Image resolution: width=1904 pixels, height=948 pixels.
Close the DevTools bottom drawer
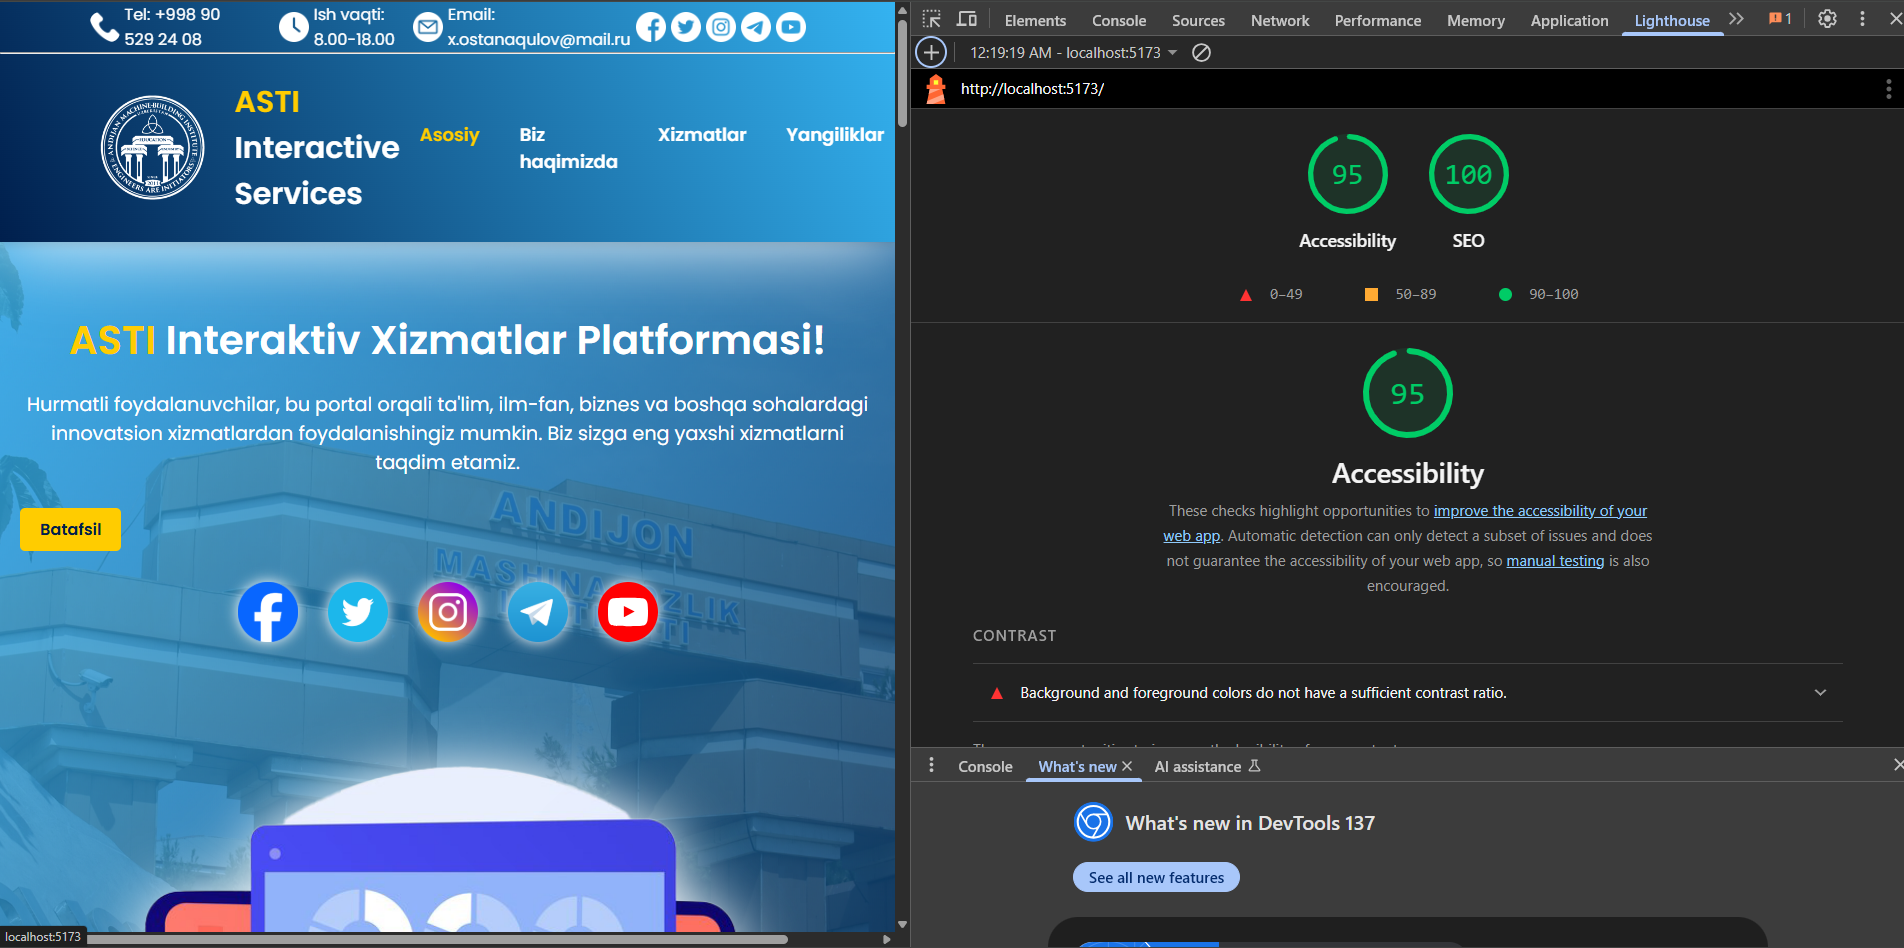pos(1897,765)
